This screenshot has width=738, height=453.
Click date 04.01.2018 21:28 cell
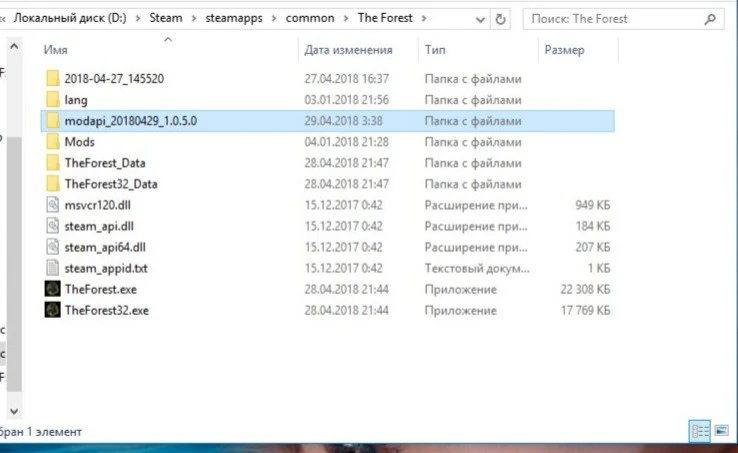[x=346, y=142]
